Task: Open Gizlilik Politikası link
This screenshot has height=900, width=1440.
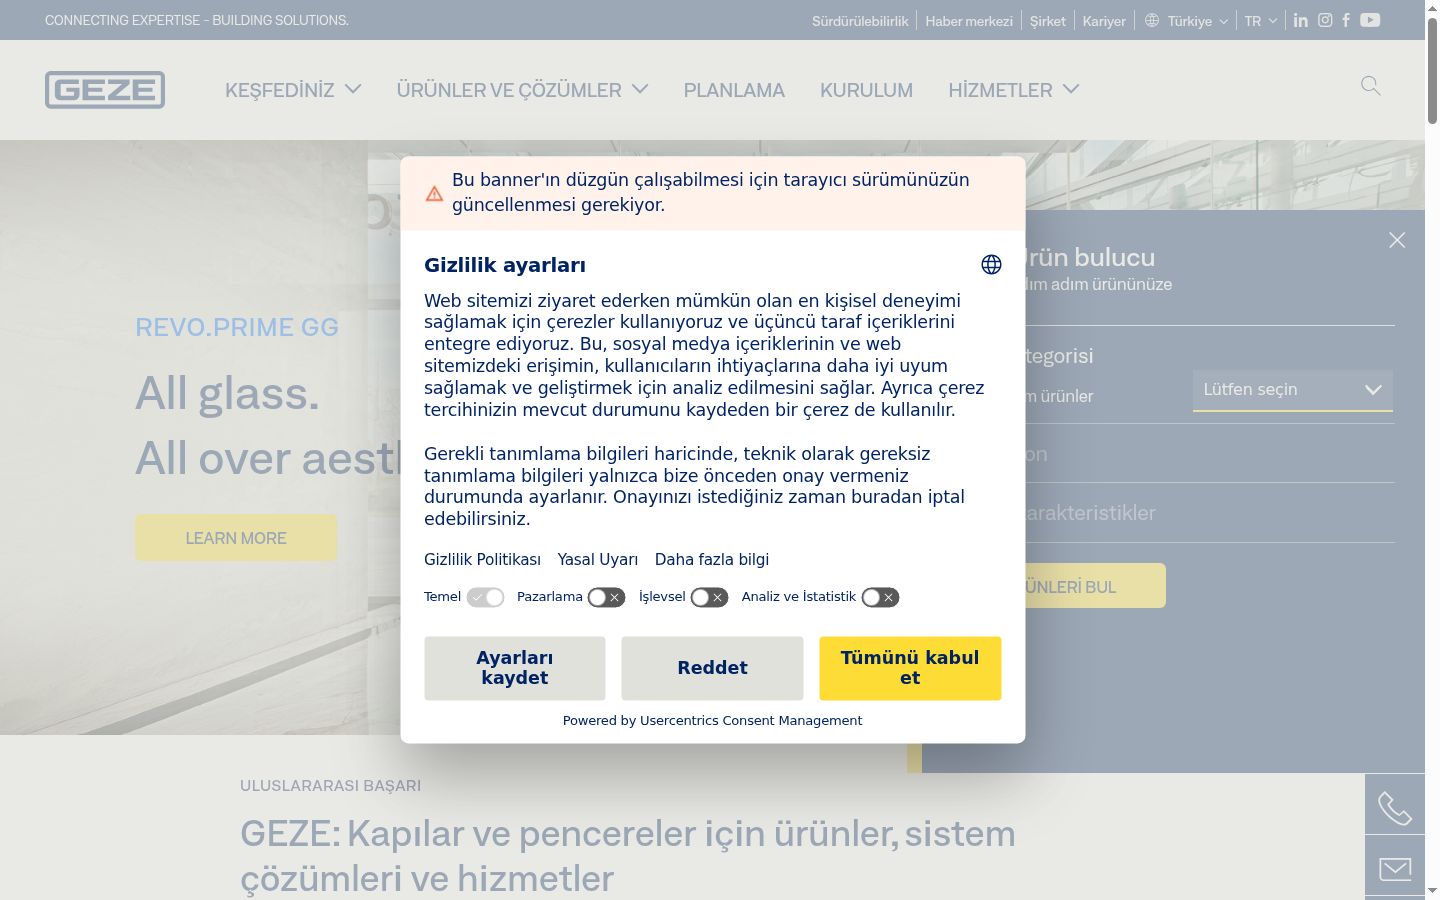Action: [x=482, y=559]
